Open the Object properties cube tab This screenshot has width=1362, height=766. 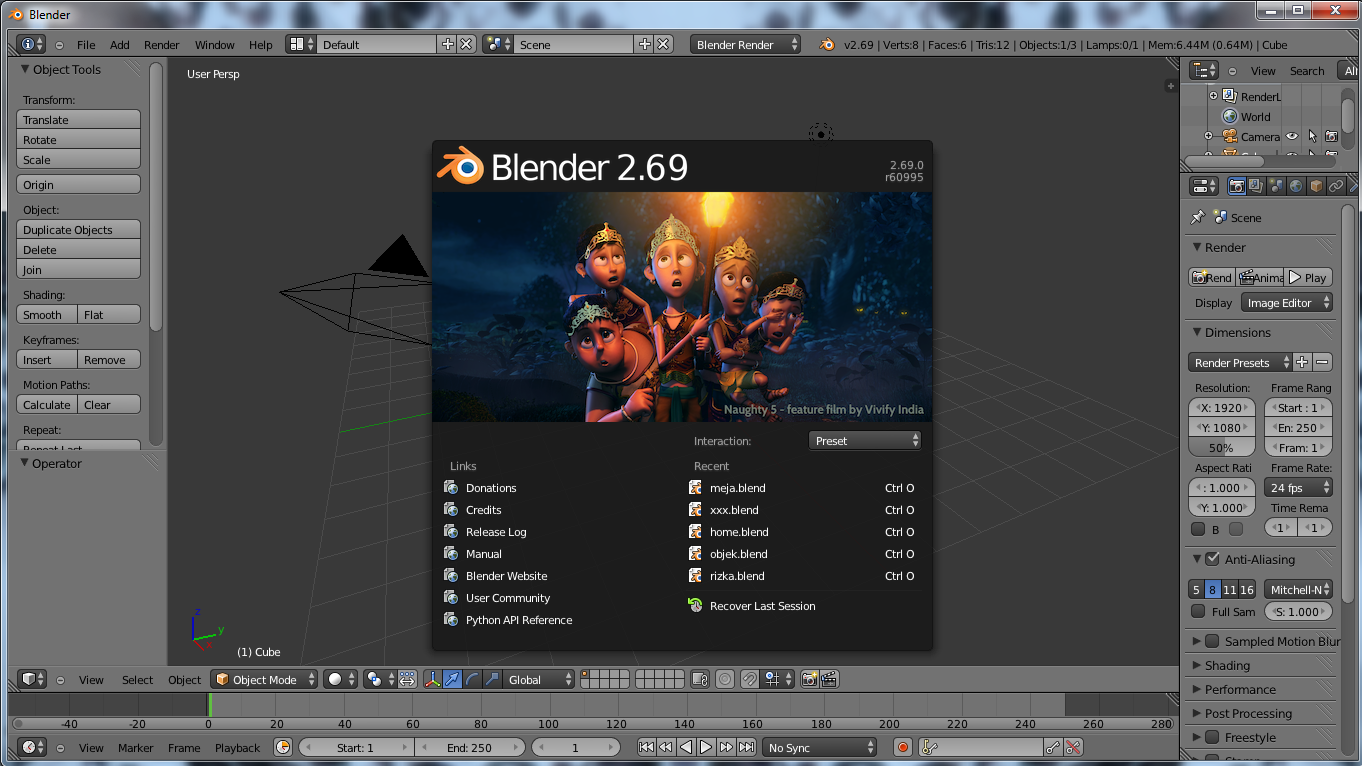1316,186
